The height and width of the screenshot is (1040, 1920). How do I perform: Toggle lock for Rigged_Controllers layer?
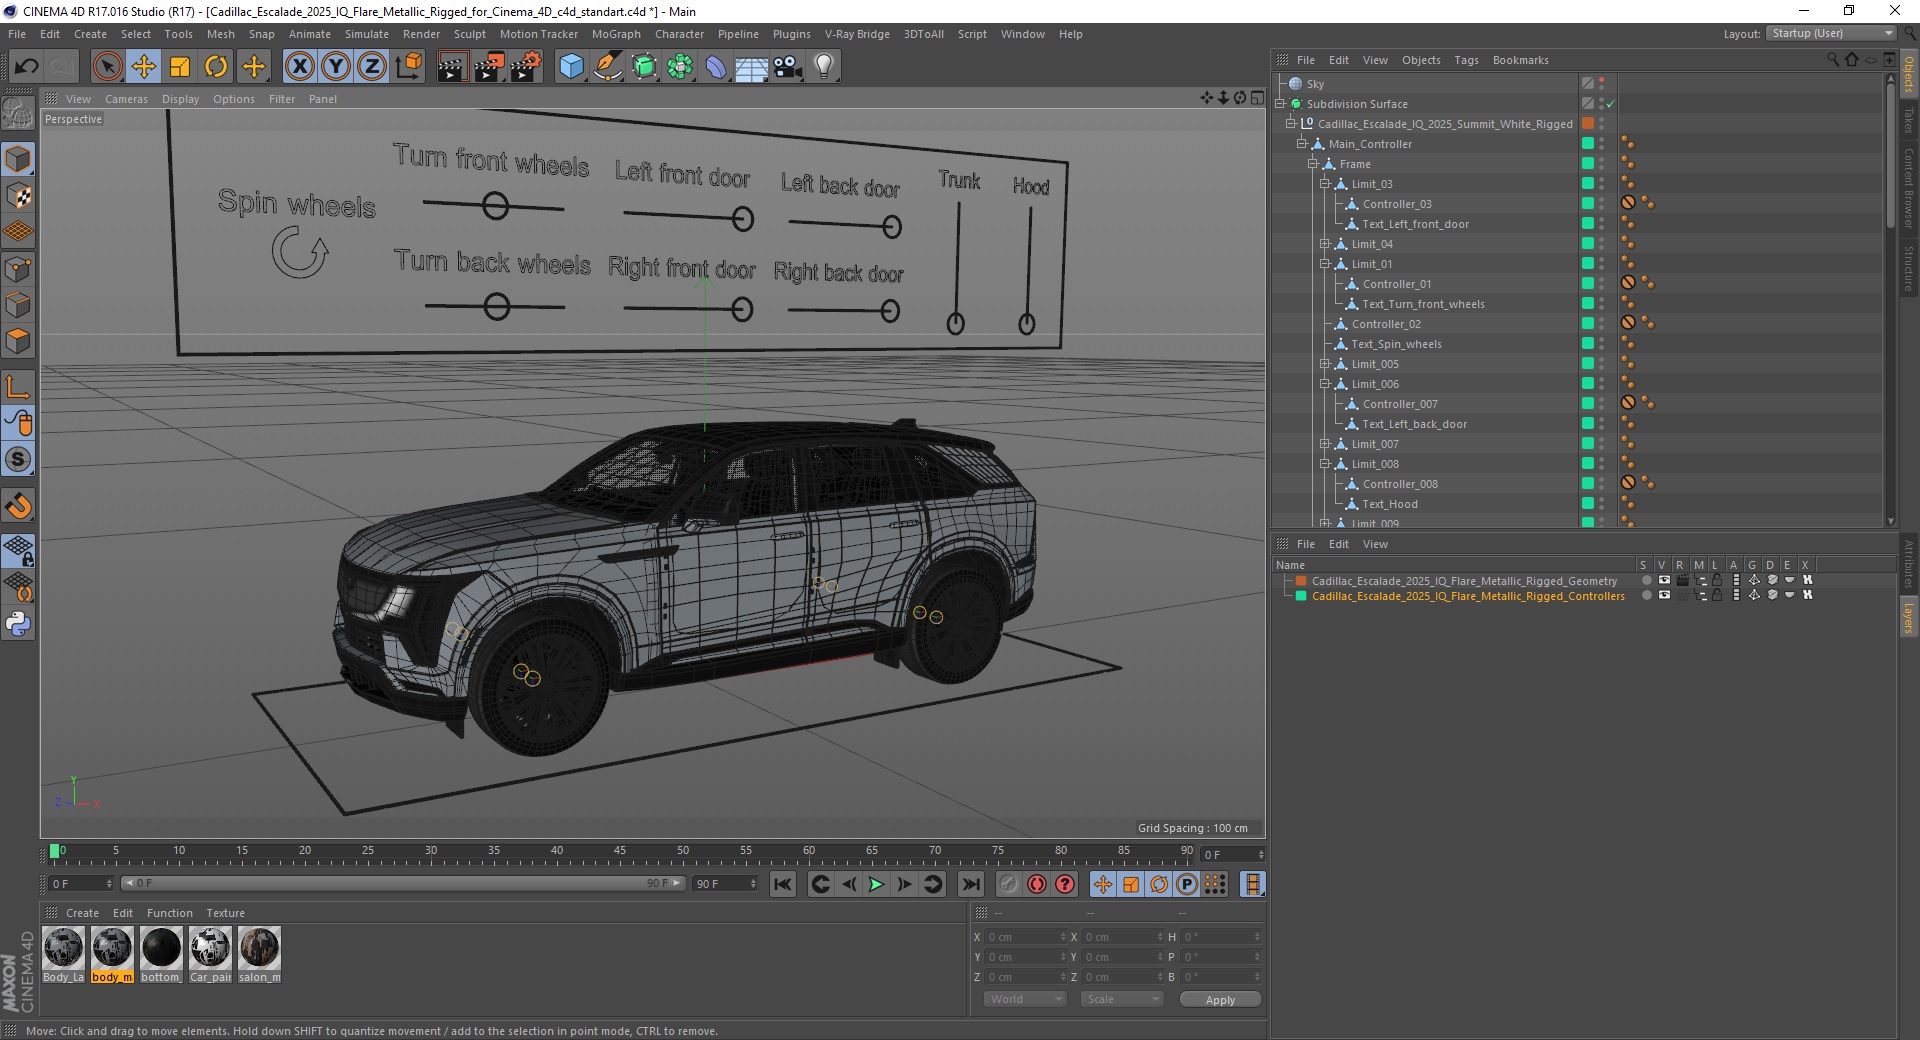(1717, 595)
